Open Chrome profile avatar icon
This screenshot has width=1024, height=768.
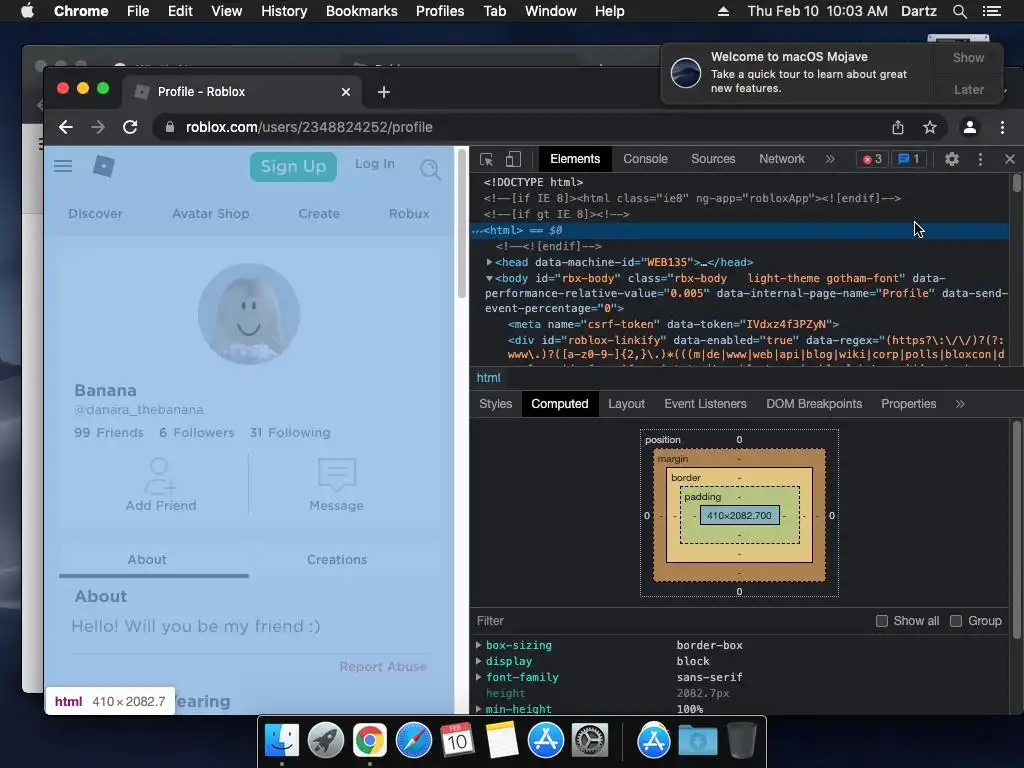point(970,127)
